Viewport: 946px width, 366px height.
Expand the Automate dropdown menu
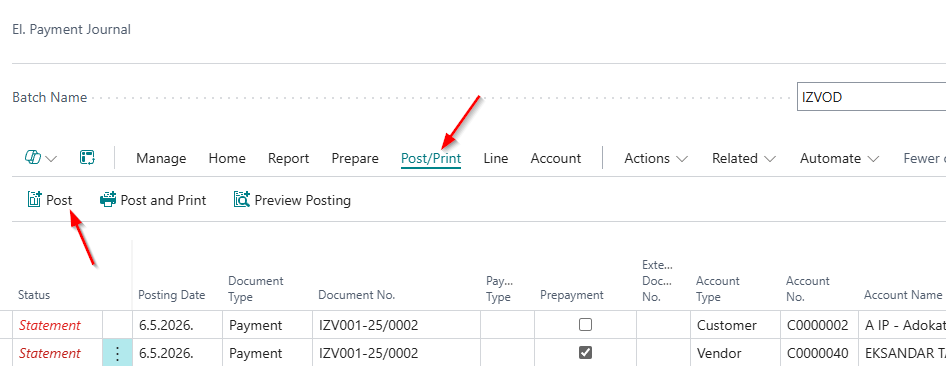839,159
